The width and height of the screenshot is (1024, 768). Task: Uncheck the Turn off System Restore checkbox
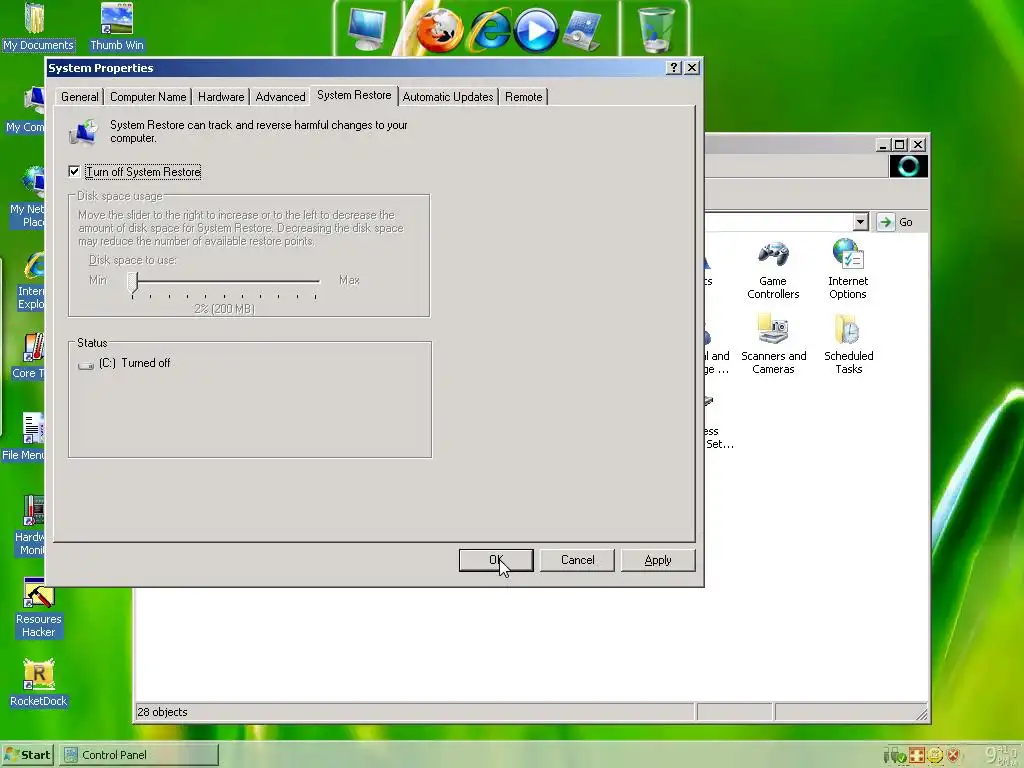tap(74, 172)
